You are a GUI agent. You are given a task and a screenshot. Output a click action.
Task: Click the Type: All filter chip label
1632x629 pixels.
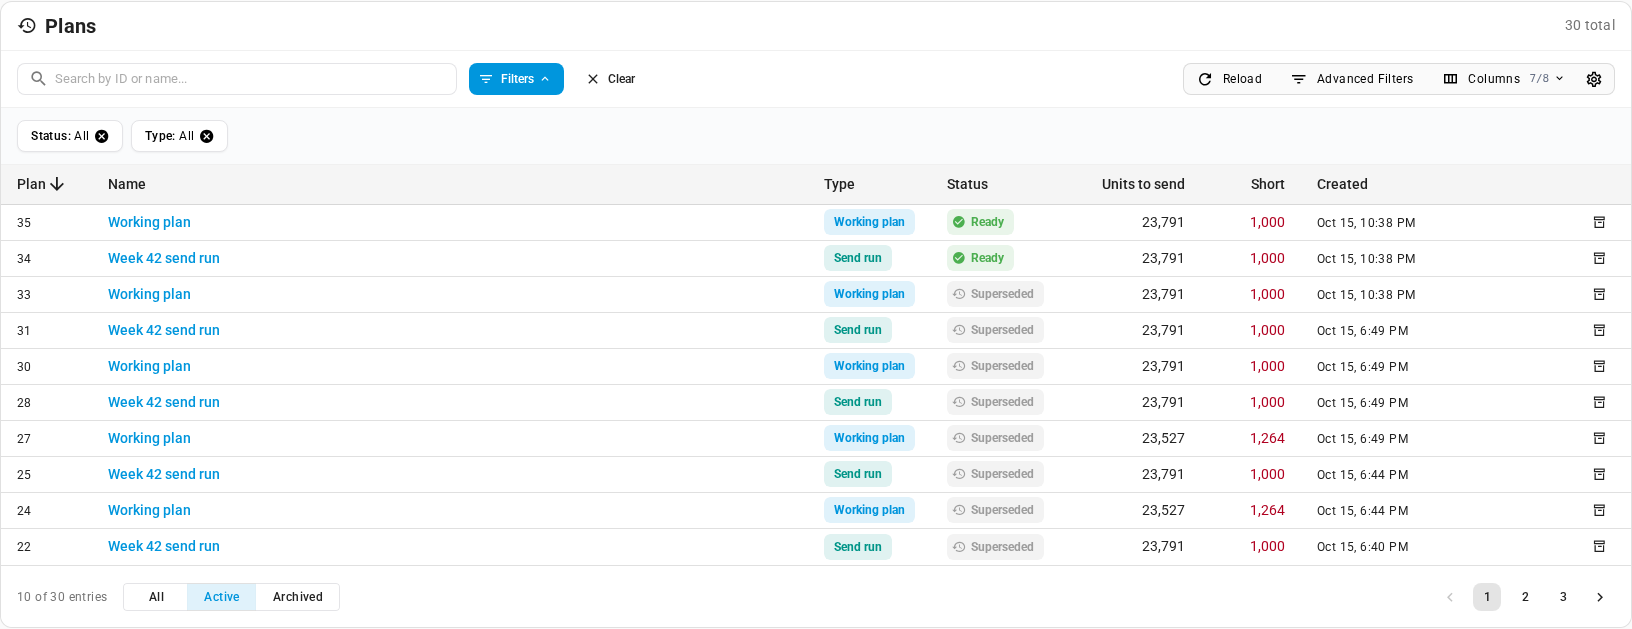coord(169,136)
